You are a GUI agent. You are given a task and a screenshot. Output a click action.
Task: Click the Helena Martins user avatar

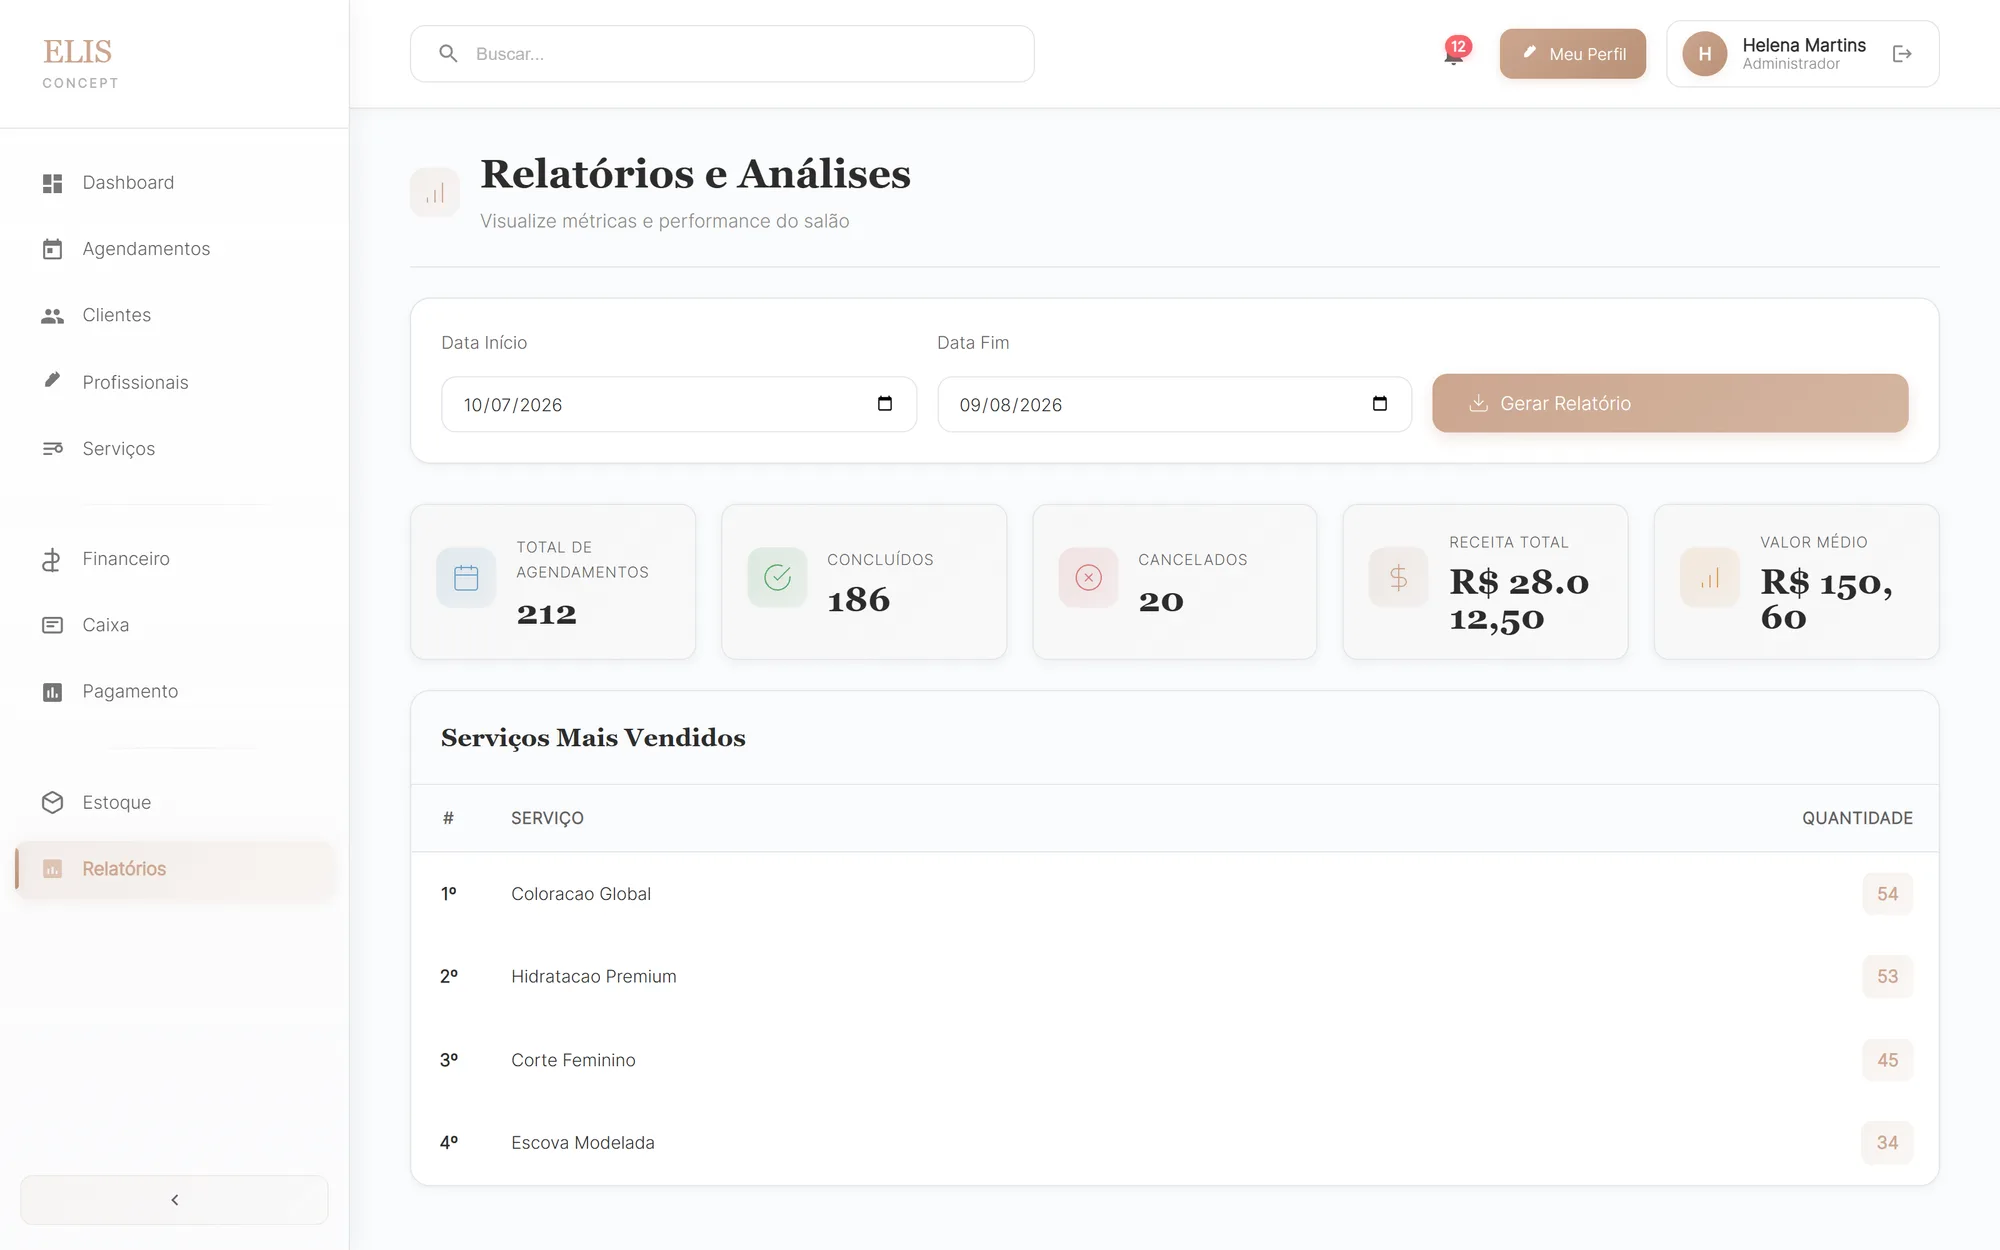pos(1705,54)
